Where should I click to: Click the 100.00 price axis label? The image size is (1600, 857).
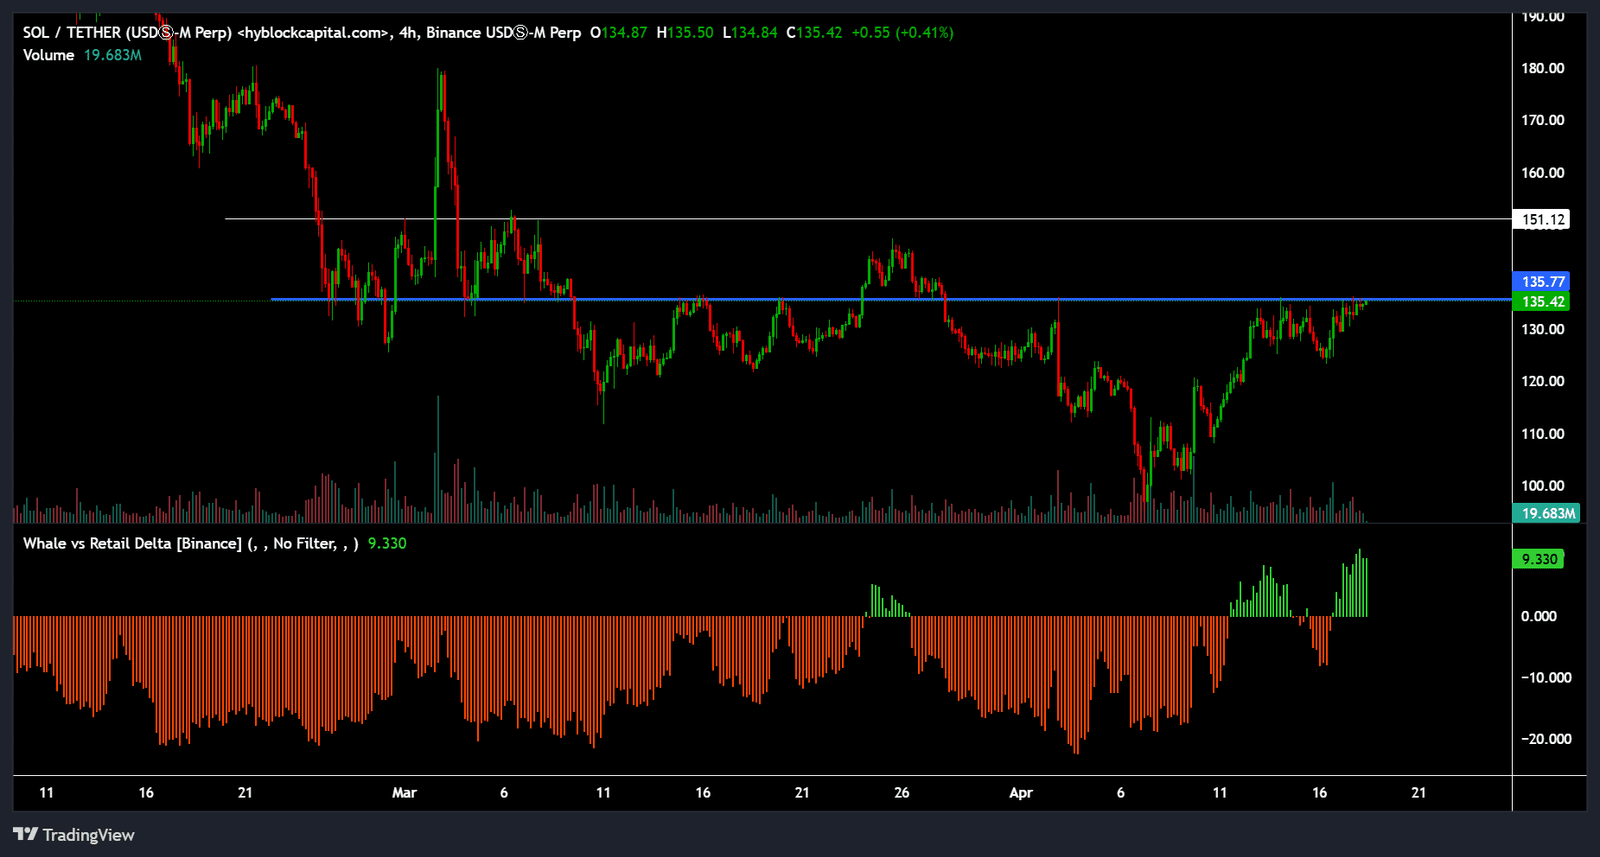click(x=1542, y=486)
